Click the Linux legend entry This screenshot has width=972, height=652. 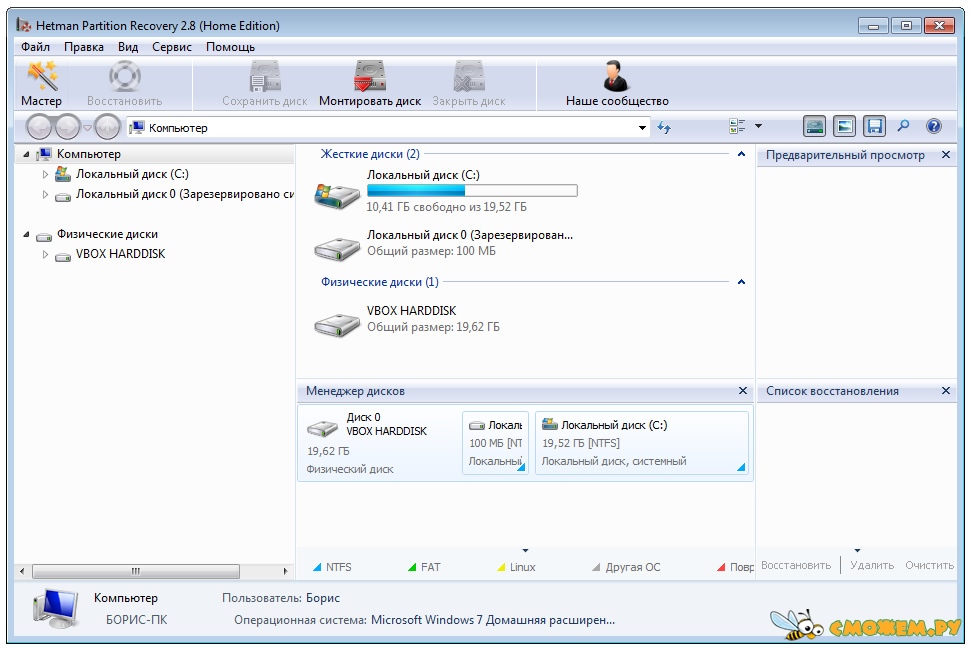[x=516, y=567]
